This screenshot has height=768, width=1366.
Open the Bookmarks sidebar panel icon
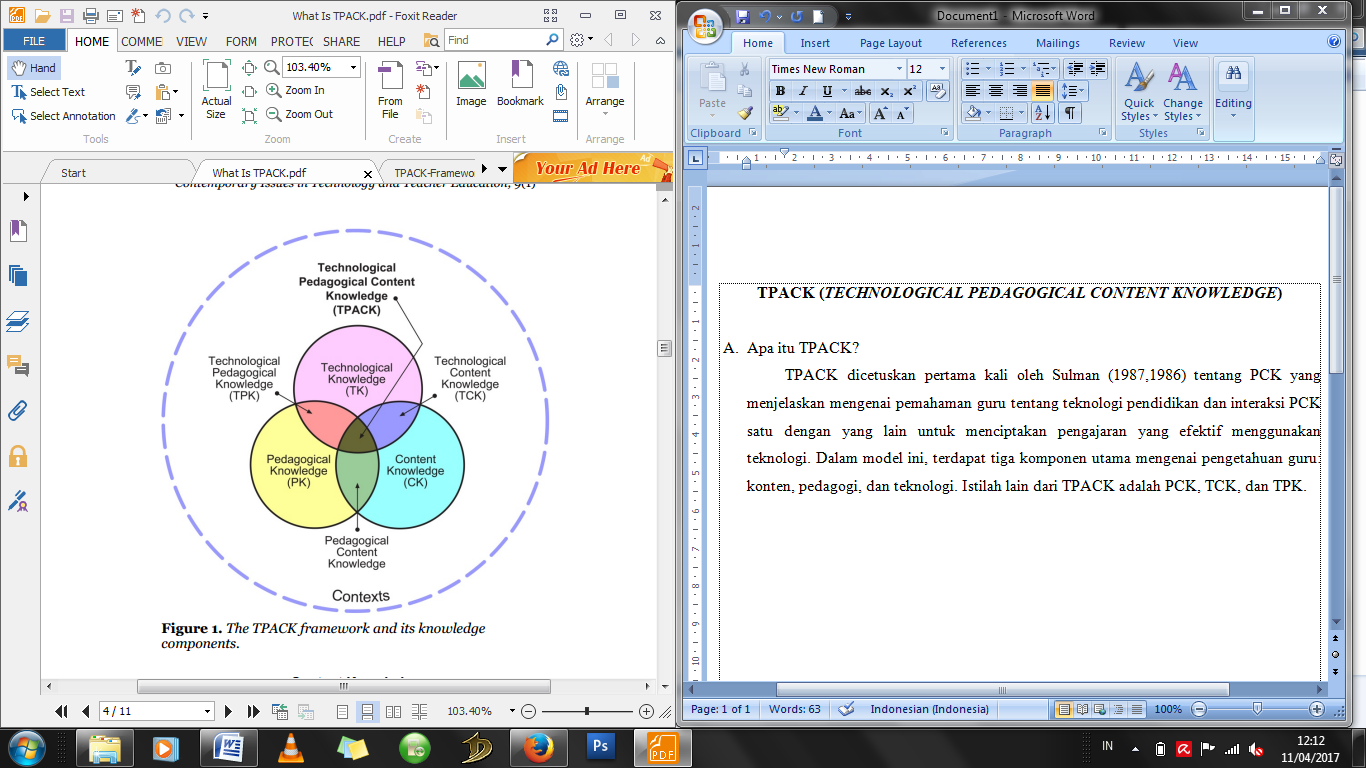pos(18,231)
